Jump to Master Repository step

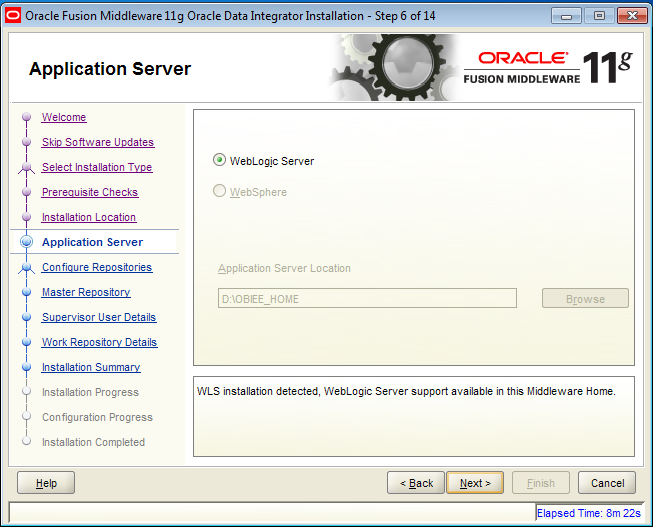point(86,292)
